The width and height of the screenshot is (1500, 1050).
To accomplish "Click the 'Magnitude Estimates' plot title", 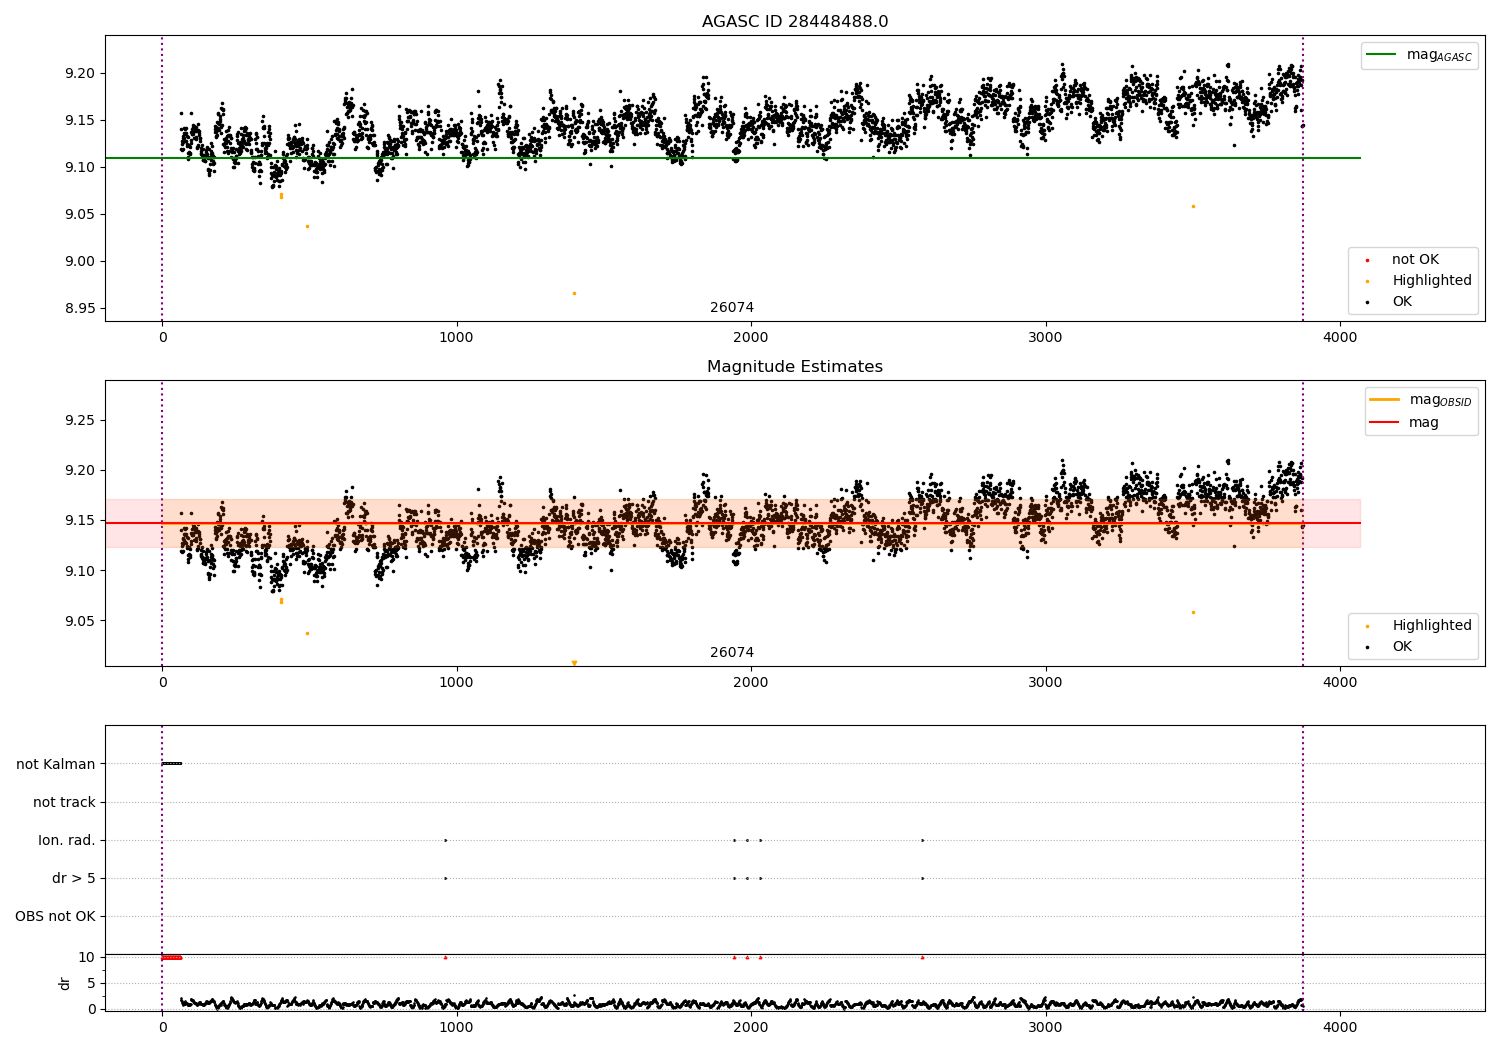I will pyautogui.click(x=795, y=367).
